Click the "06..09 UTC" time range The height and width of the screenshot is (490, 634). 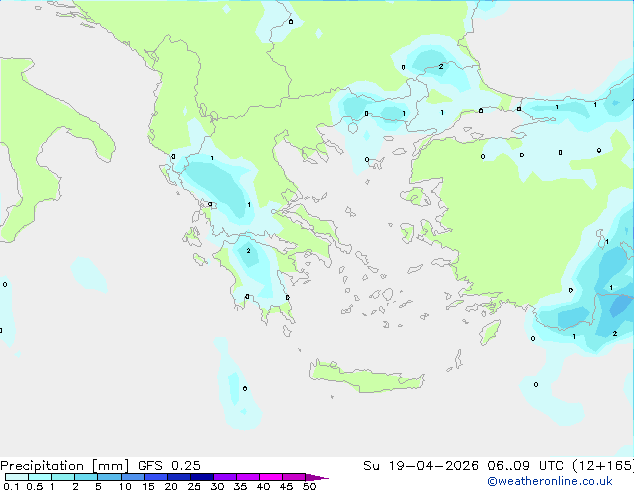pyautogui.click(x=525, y=466)
